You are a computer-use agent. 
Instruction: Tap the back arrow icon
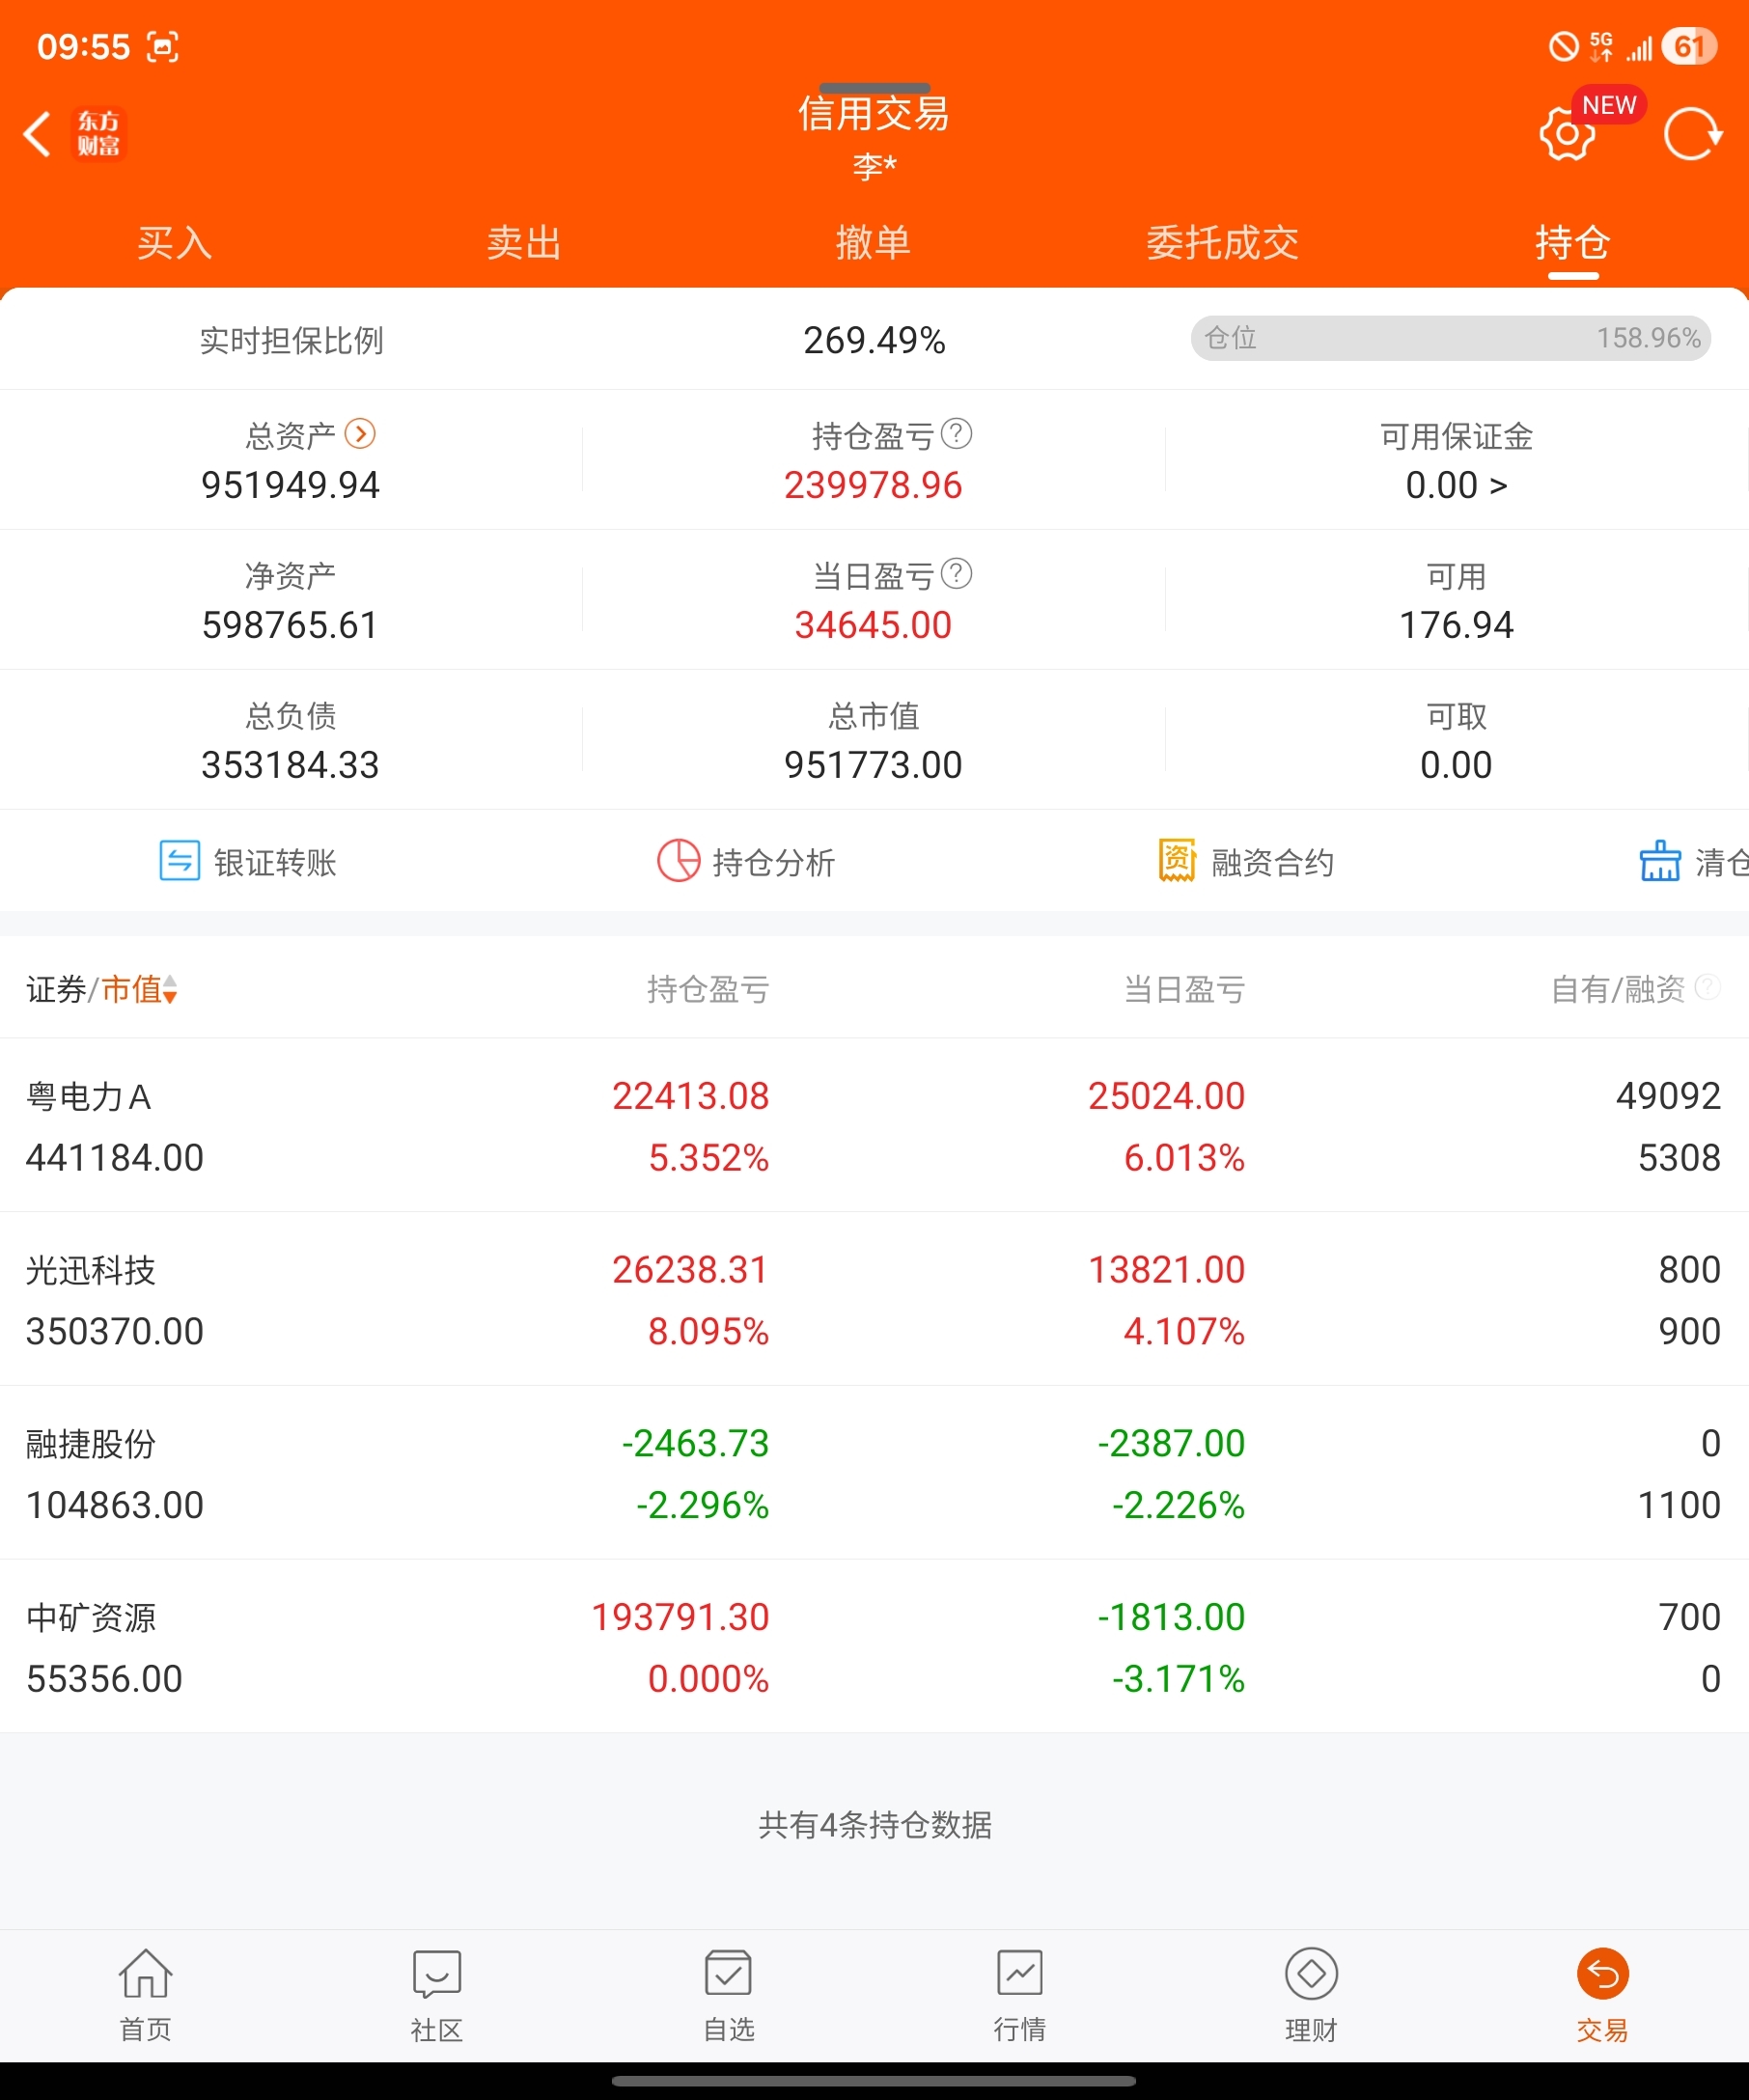point(37,134)
